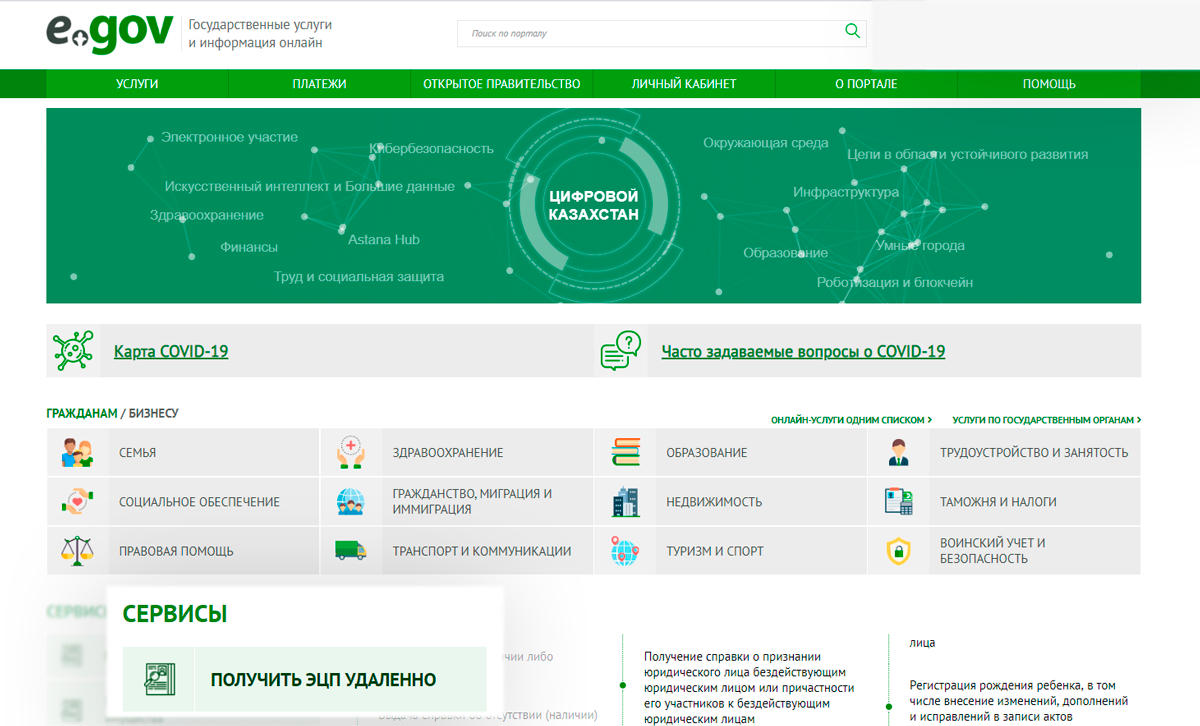Open the Карта COVID-19 link
1200x726 pixels.
(x=171, y=352)
